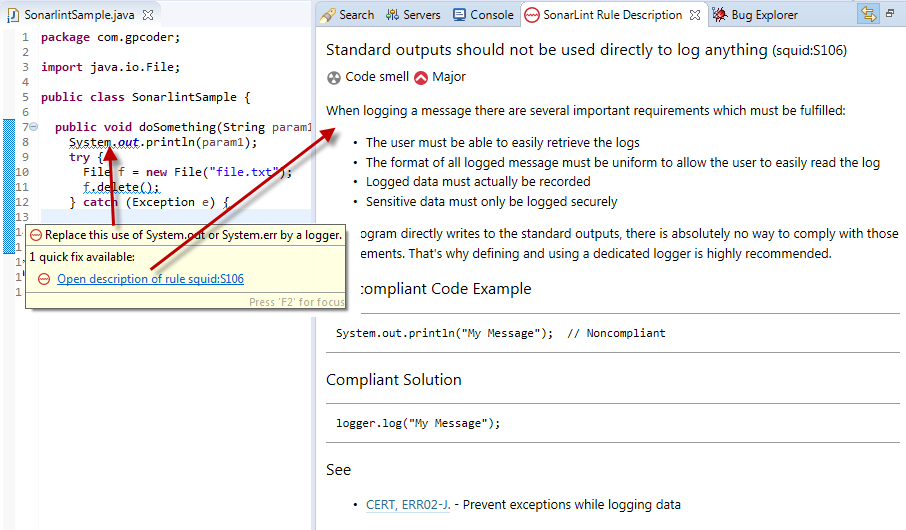The image size is (906, 530).
Task: Click the Java file icon on editor tab
Action: 13,16
